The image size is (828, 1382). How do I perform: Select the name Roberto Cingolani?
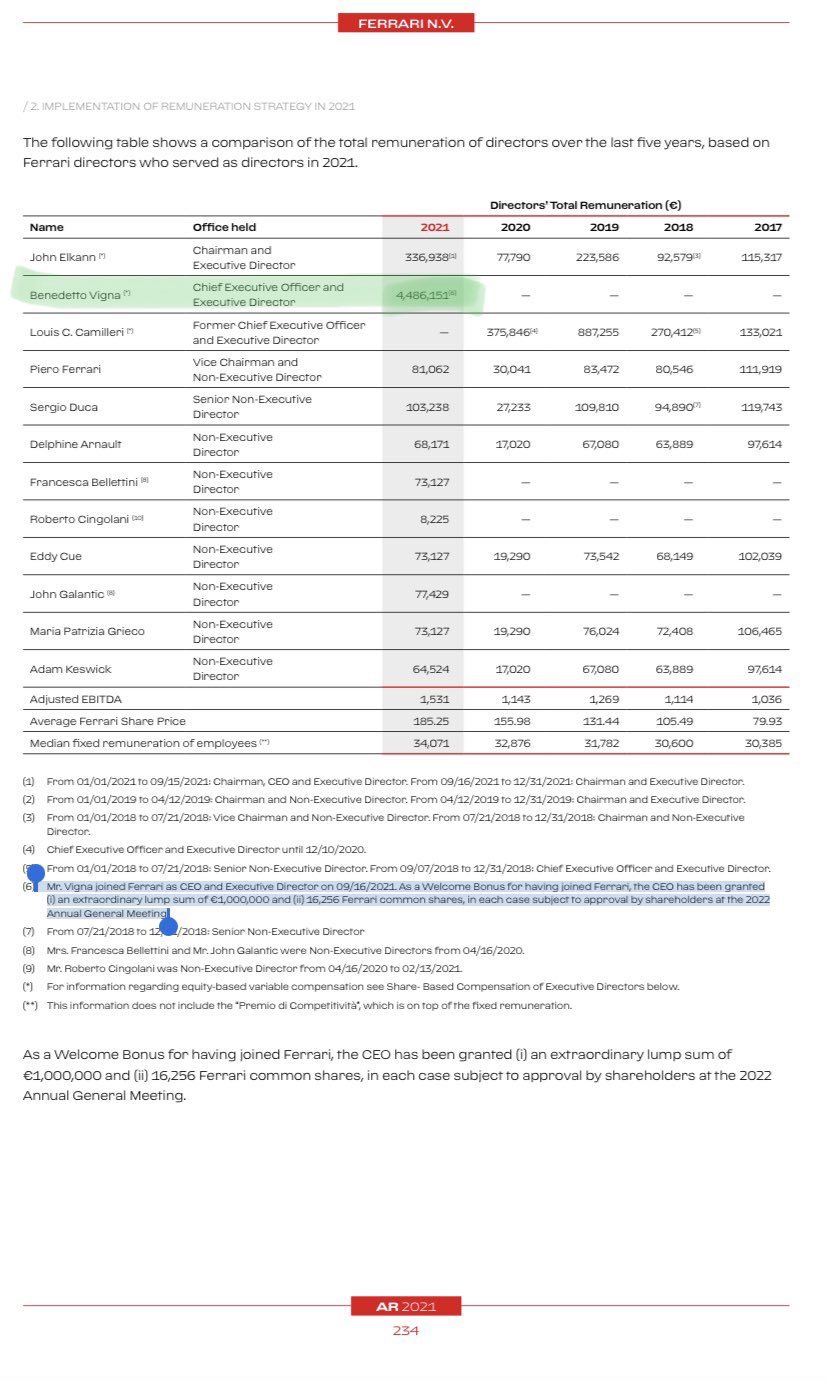coord(79,518)
